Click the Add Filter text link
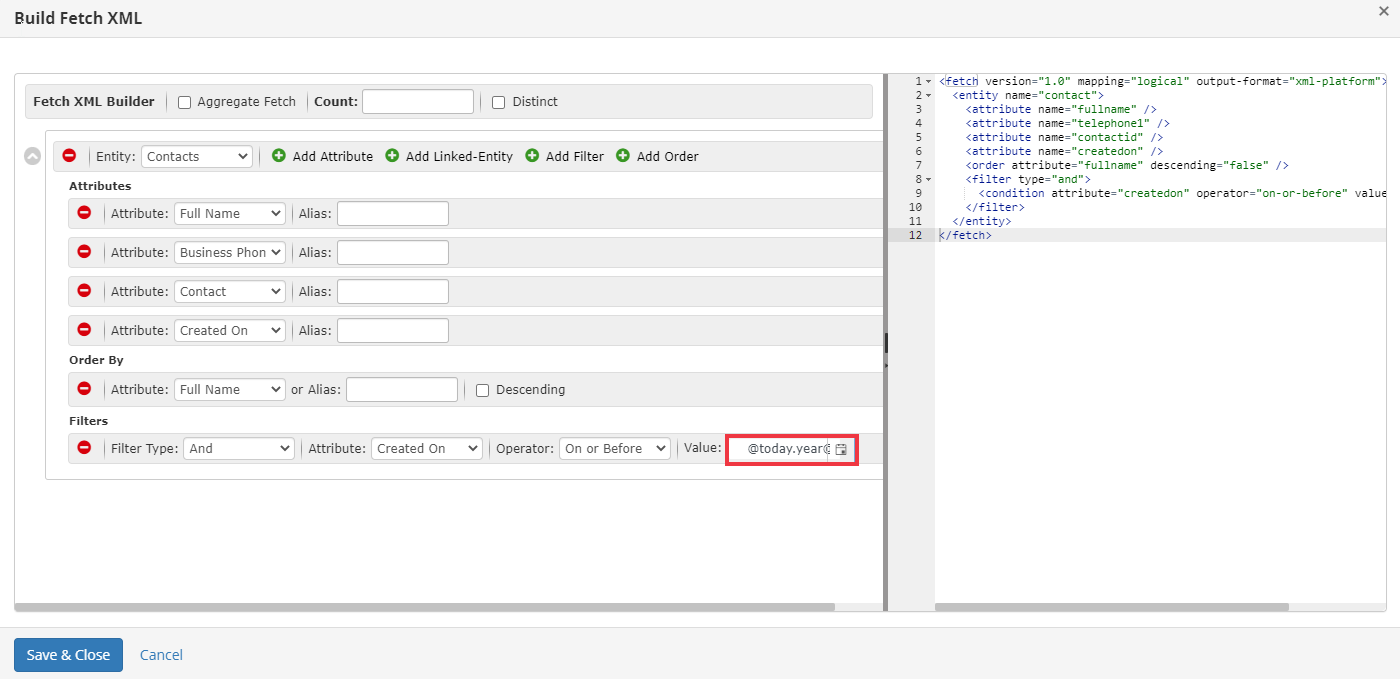The width and height of the screenshot is (1400, 679). coord(575,156)
